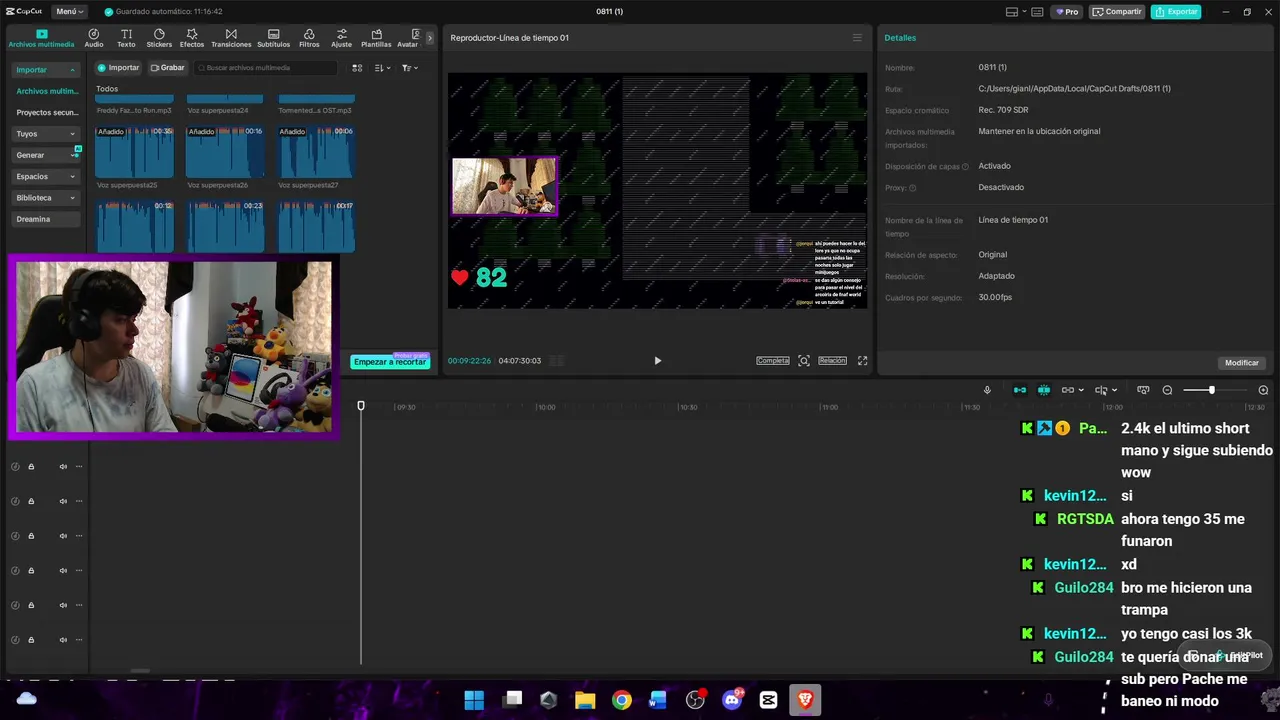Viewport: 1280px width, 720px height.
Task: Click Empezar a recortar button
Action: [390, 362]
